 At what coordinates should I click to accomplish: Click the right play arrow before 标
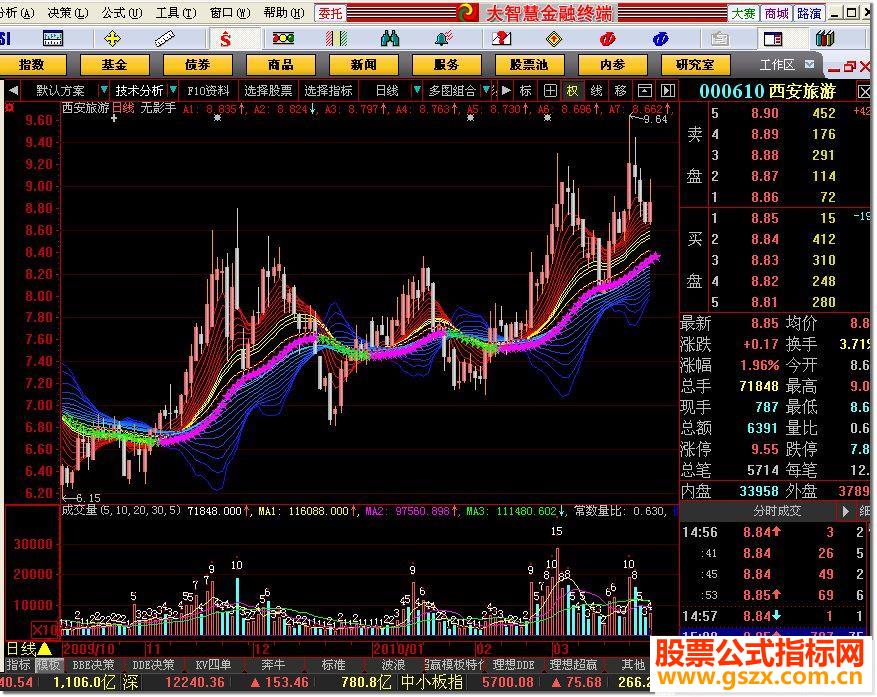point(506,90)
